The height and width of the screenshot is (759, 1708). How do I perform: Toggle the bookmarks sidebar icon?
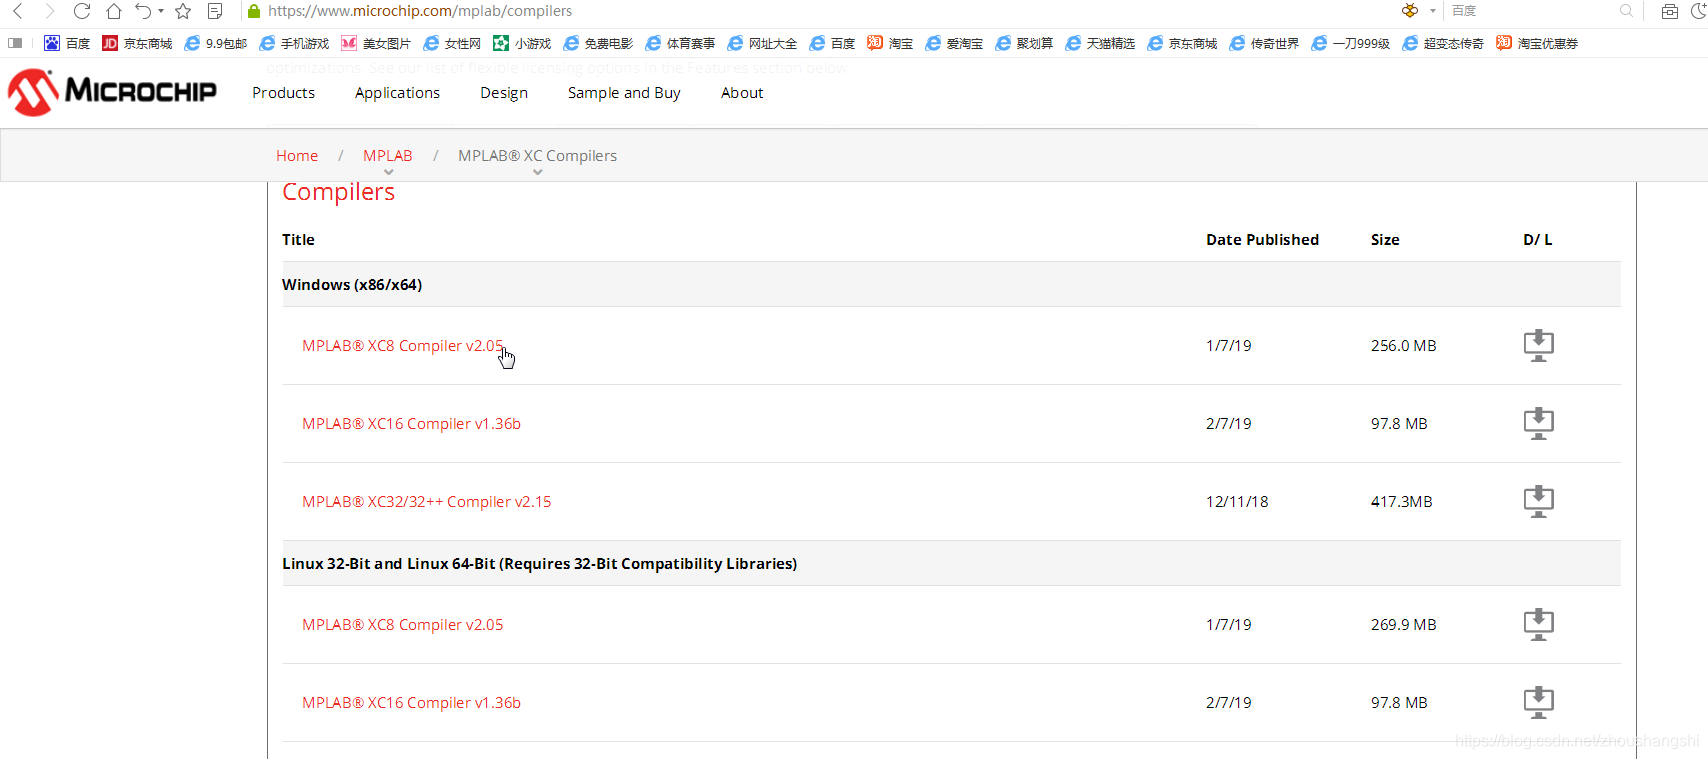[15, 43]
